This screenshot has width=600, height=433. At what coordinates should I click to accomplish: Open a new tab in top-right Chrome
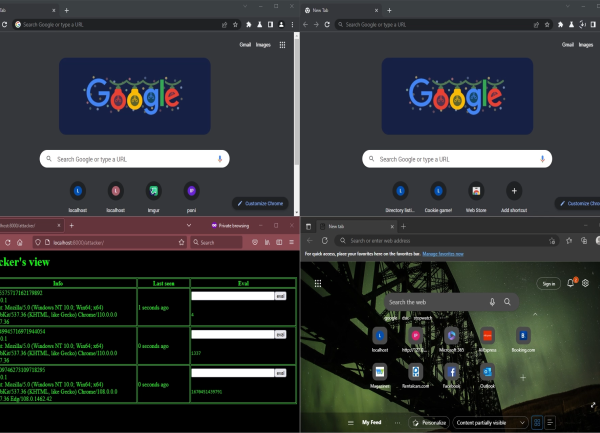389,10
